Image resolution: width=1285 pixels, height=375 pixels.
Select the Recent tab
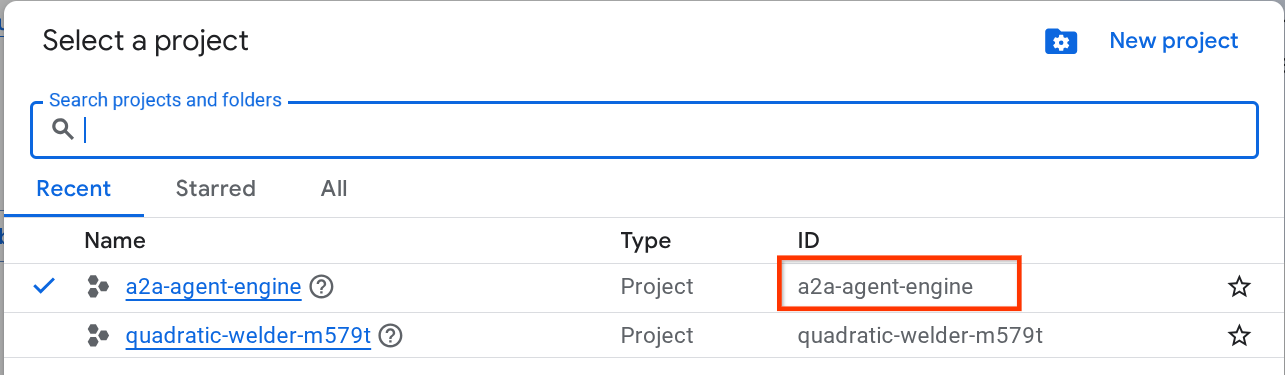(x=74, y=189)
